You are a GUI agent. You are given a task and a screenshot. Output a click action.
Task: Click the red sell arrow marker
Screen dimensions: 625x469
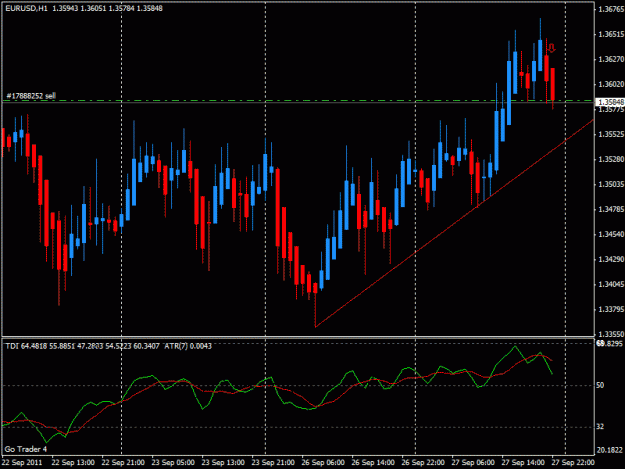point(551,48)
